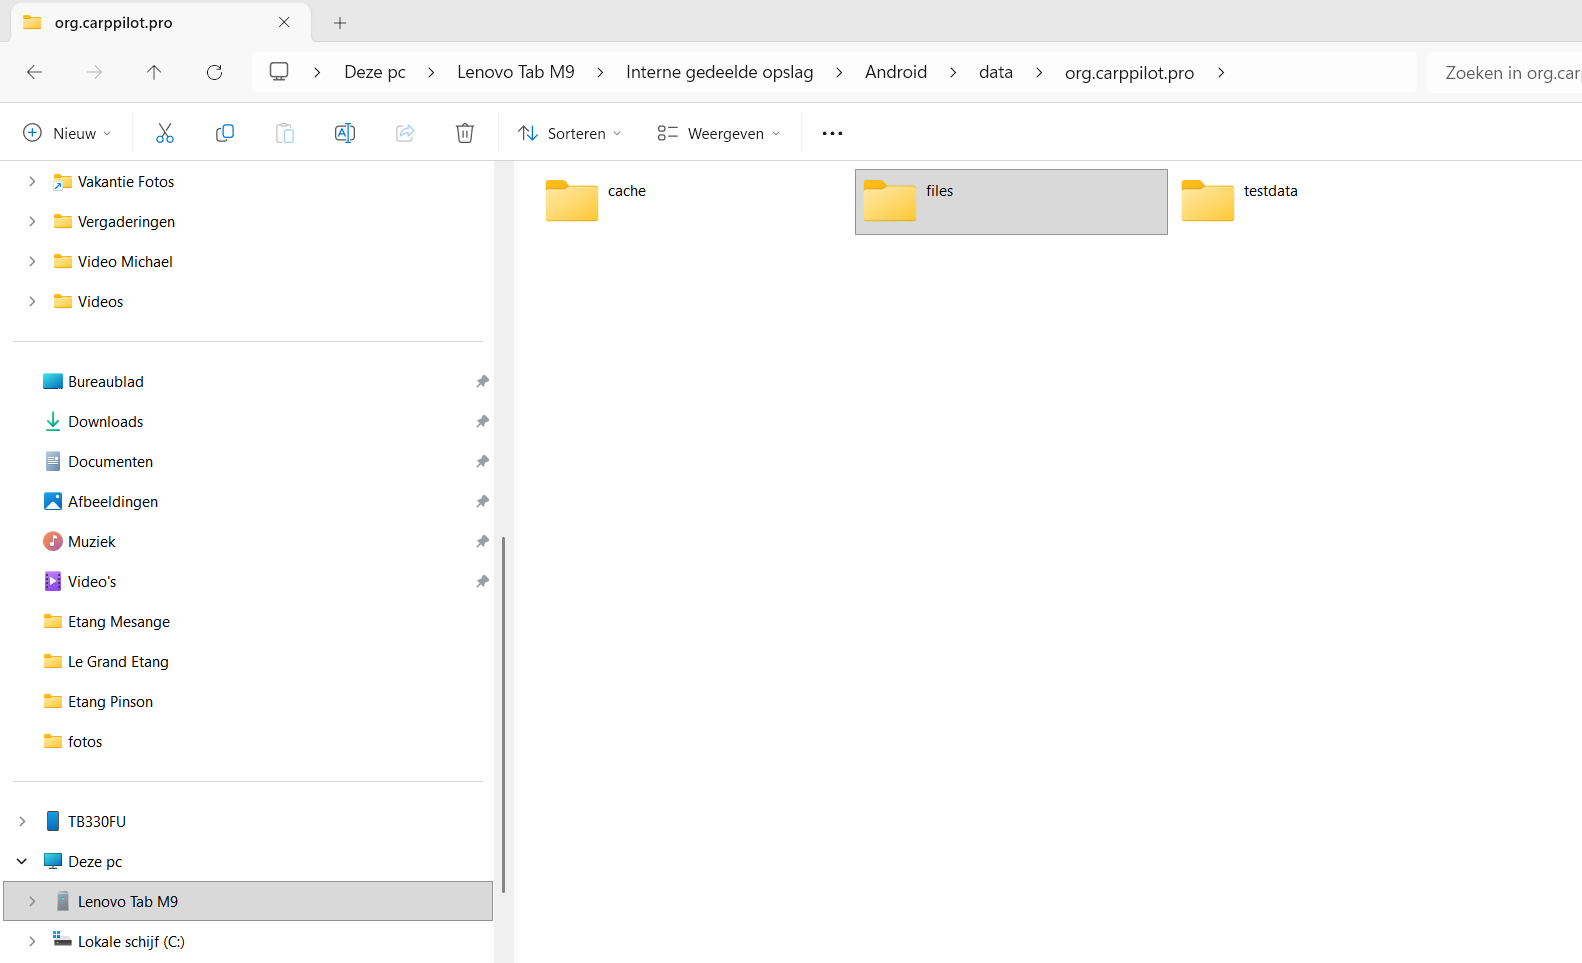Viewport: 1582px width, 963px height.
Task: Collapse the Deze pc tree node
Action: pos(22,861)
